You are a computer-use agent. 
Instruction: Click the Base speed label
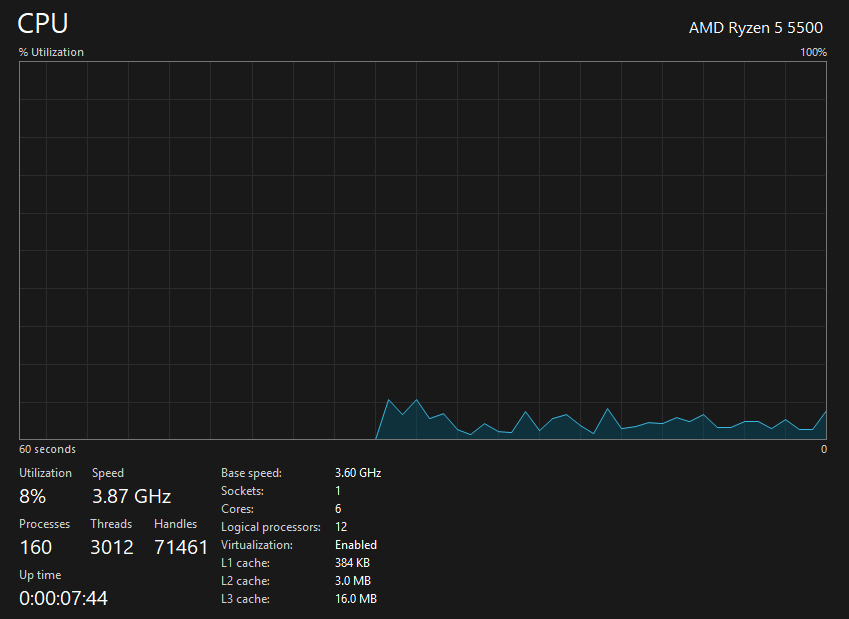tap(251, 473)
